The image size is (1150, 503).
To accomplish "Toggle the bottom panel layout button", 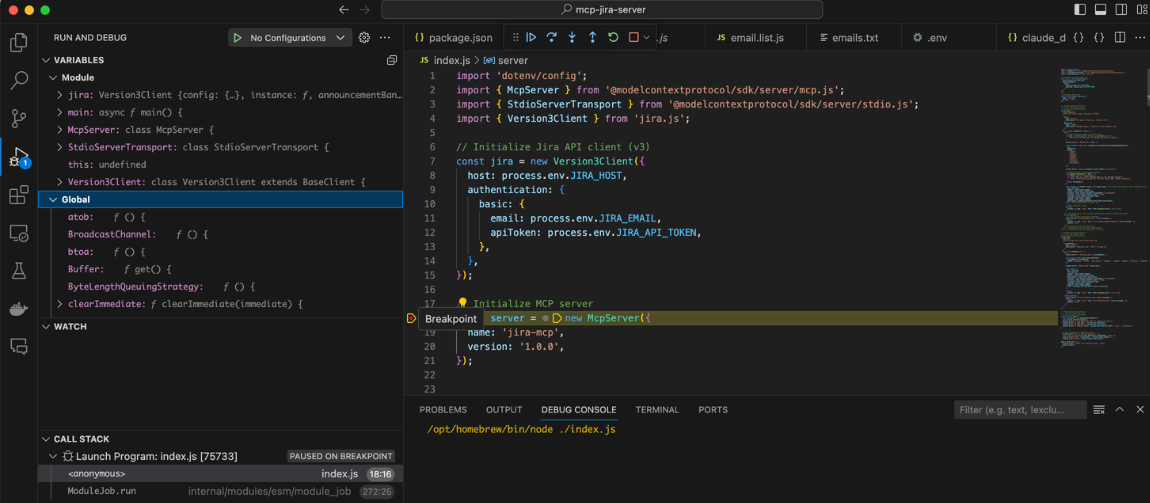I will [x=1100, y=10].
